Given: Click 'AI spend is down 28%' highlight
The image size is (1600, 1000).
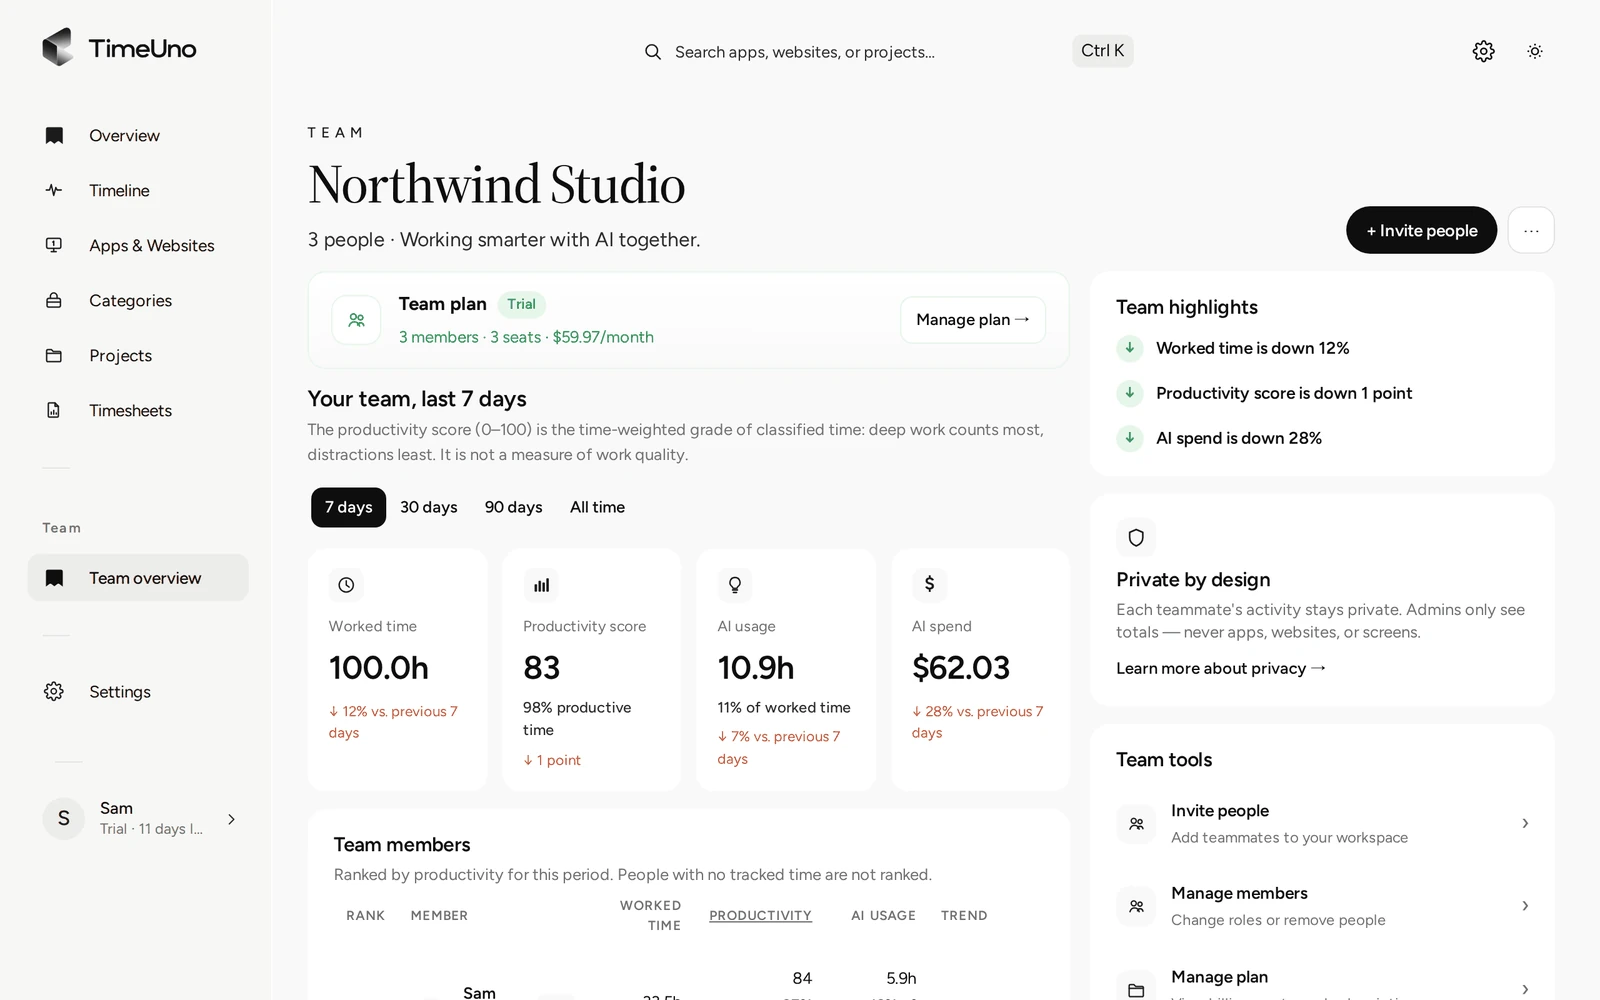Looking at the screenshot, I should click(1239, 438).
